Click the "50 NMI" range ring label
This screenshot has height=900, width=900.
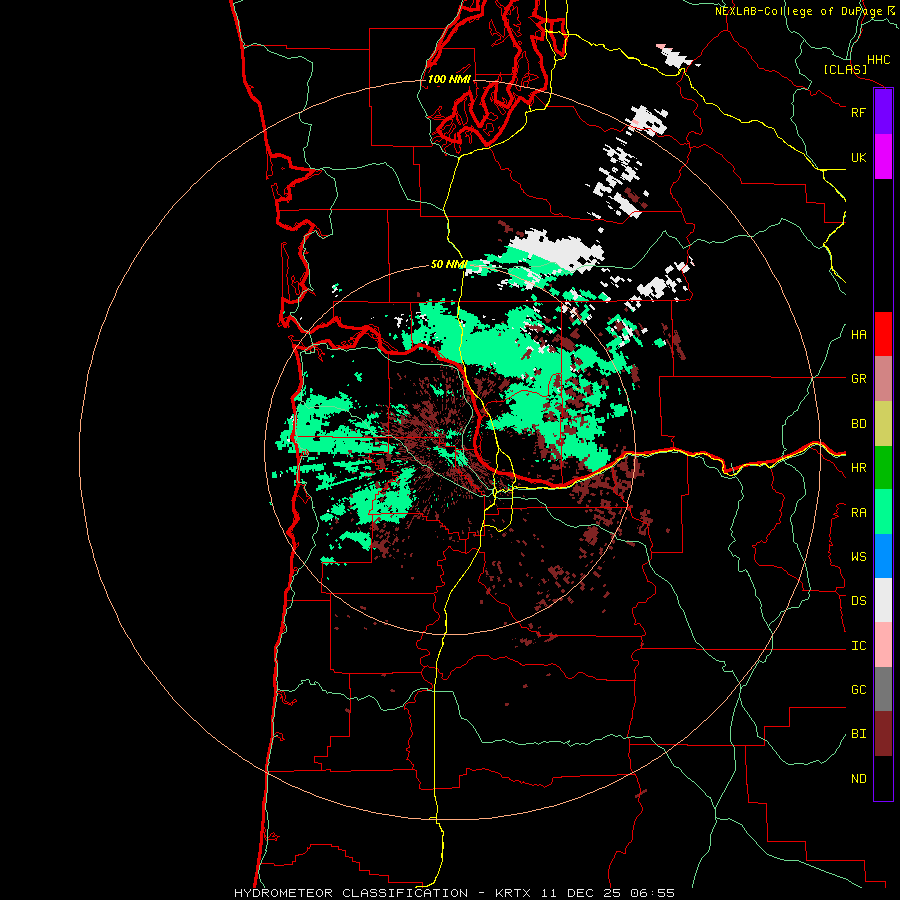pos(449,264)
